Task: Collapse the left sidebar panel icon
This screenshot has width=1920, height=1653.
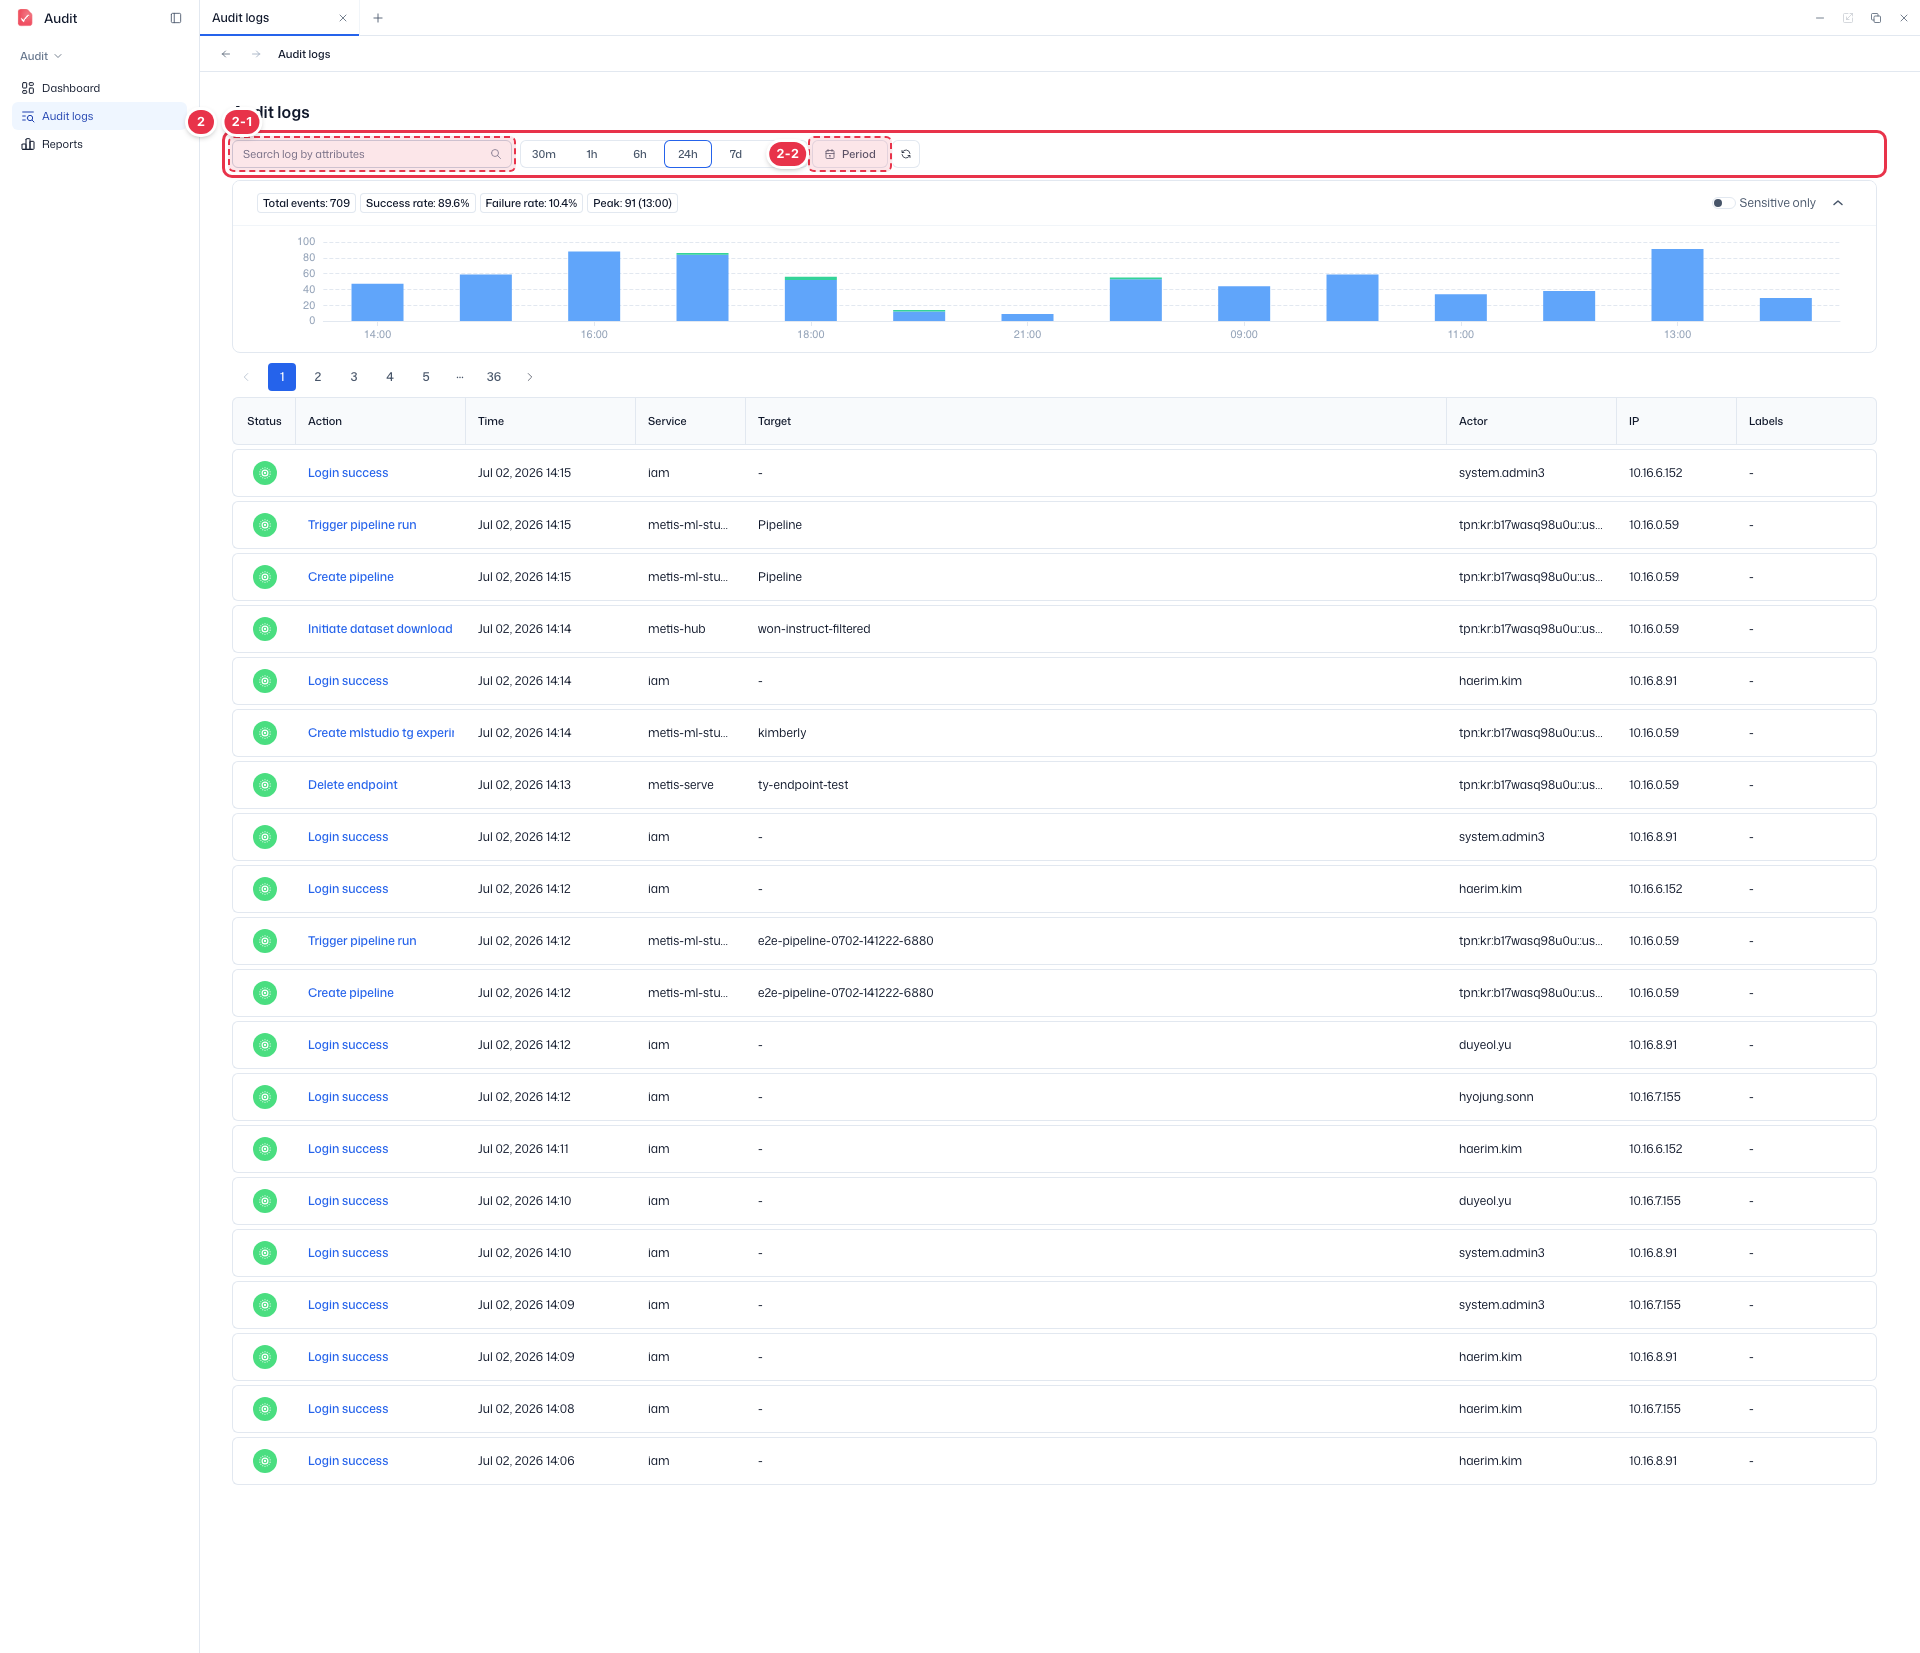Action: pos(176,18)
